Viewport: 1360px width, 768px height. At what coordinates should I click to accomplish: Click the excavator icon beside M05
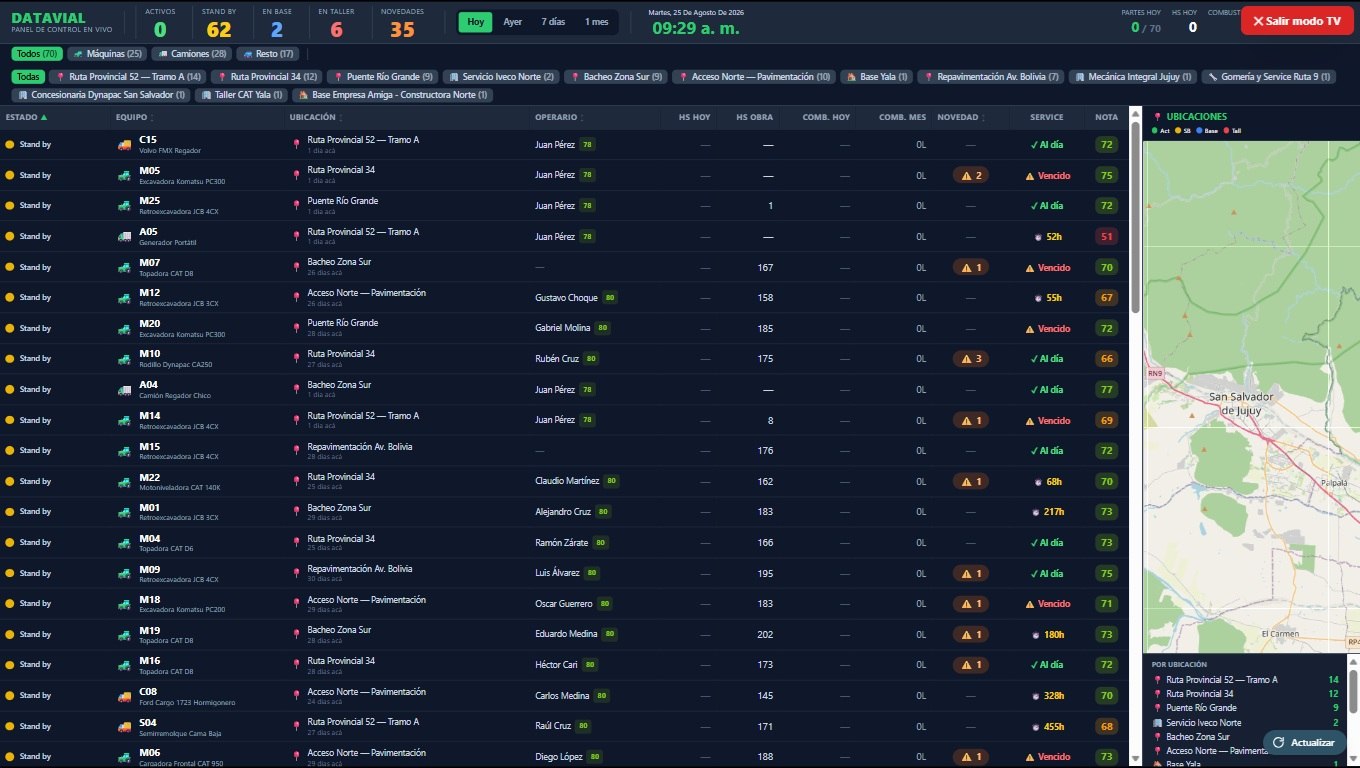tap(124, 175)
